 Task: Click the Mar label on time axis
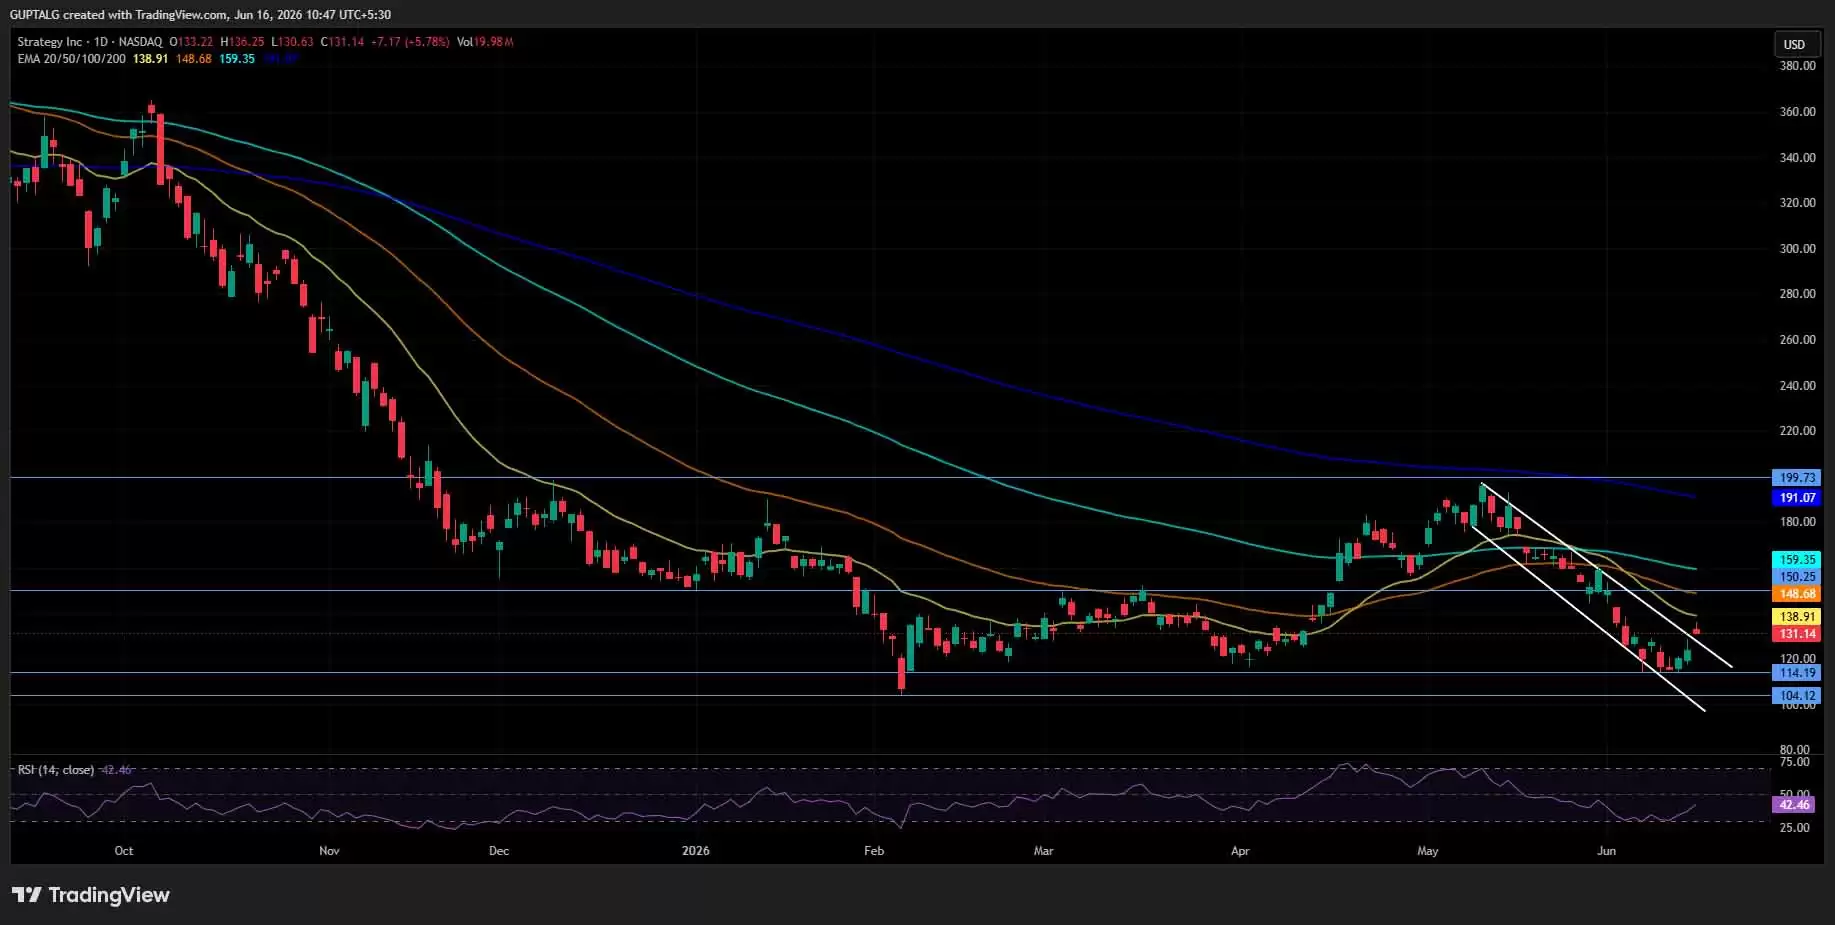[x=1043, y=851]
